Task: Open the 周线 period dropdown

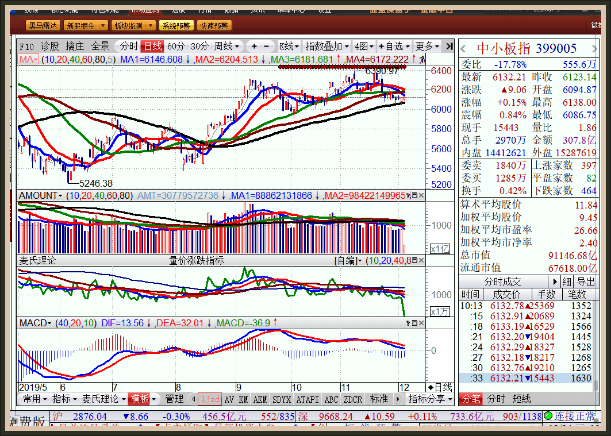Action: [x=226, y=46]
